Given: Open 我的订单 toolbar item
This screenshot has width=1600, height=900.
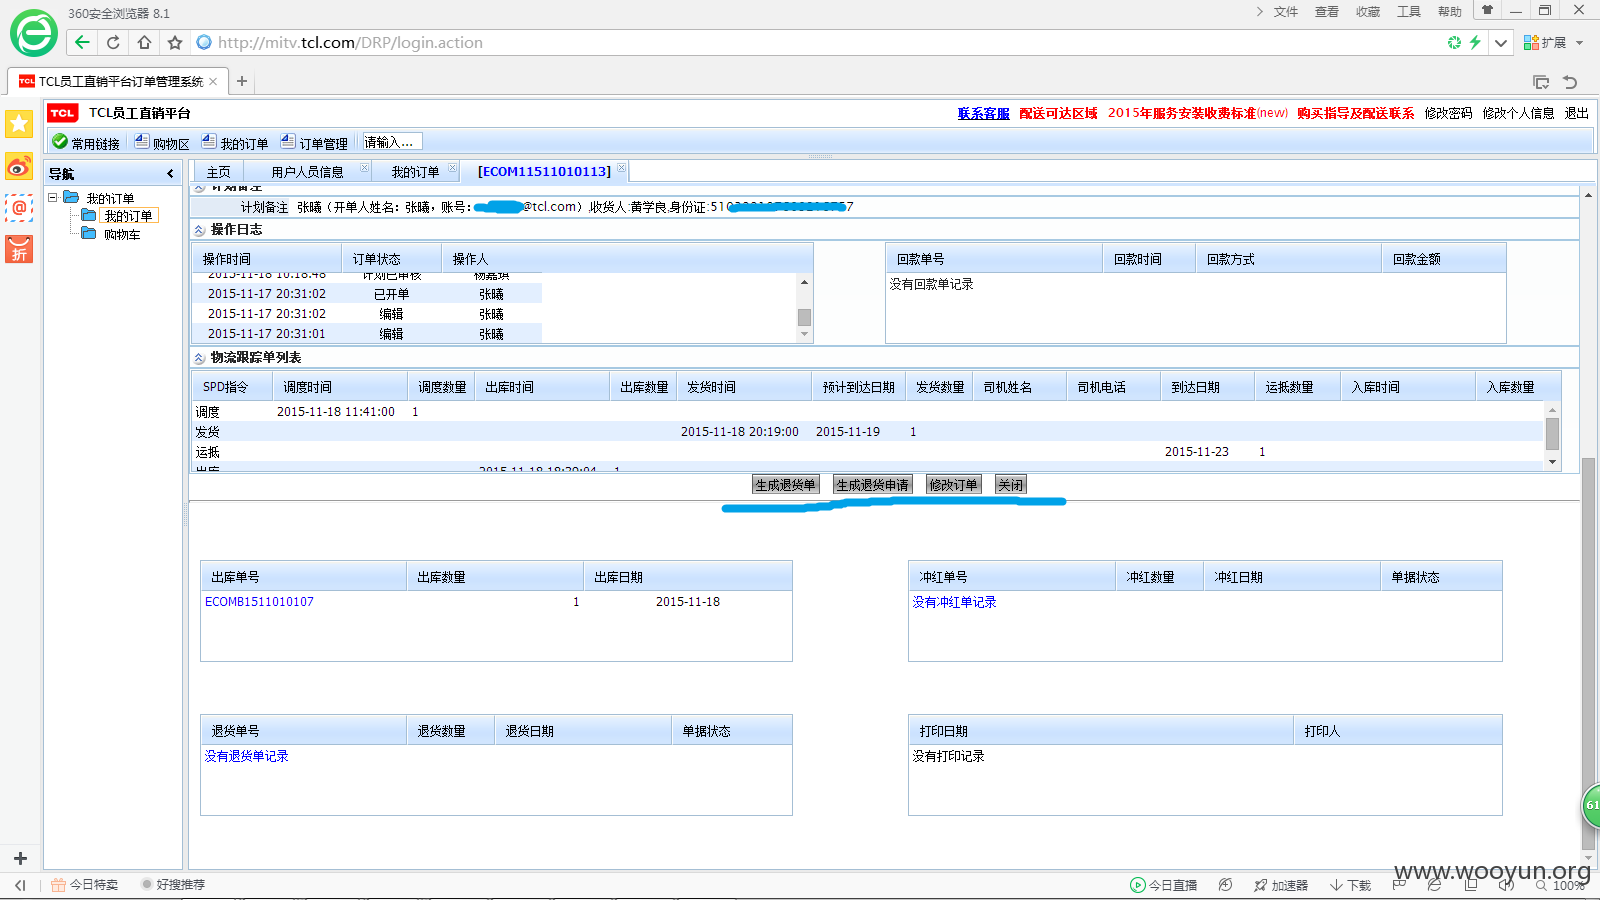Looking at the screenshot, I should click(235, 143).
